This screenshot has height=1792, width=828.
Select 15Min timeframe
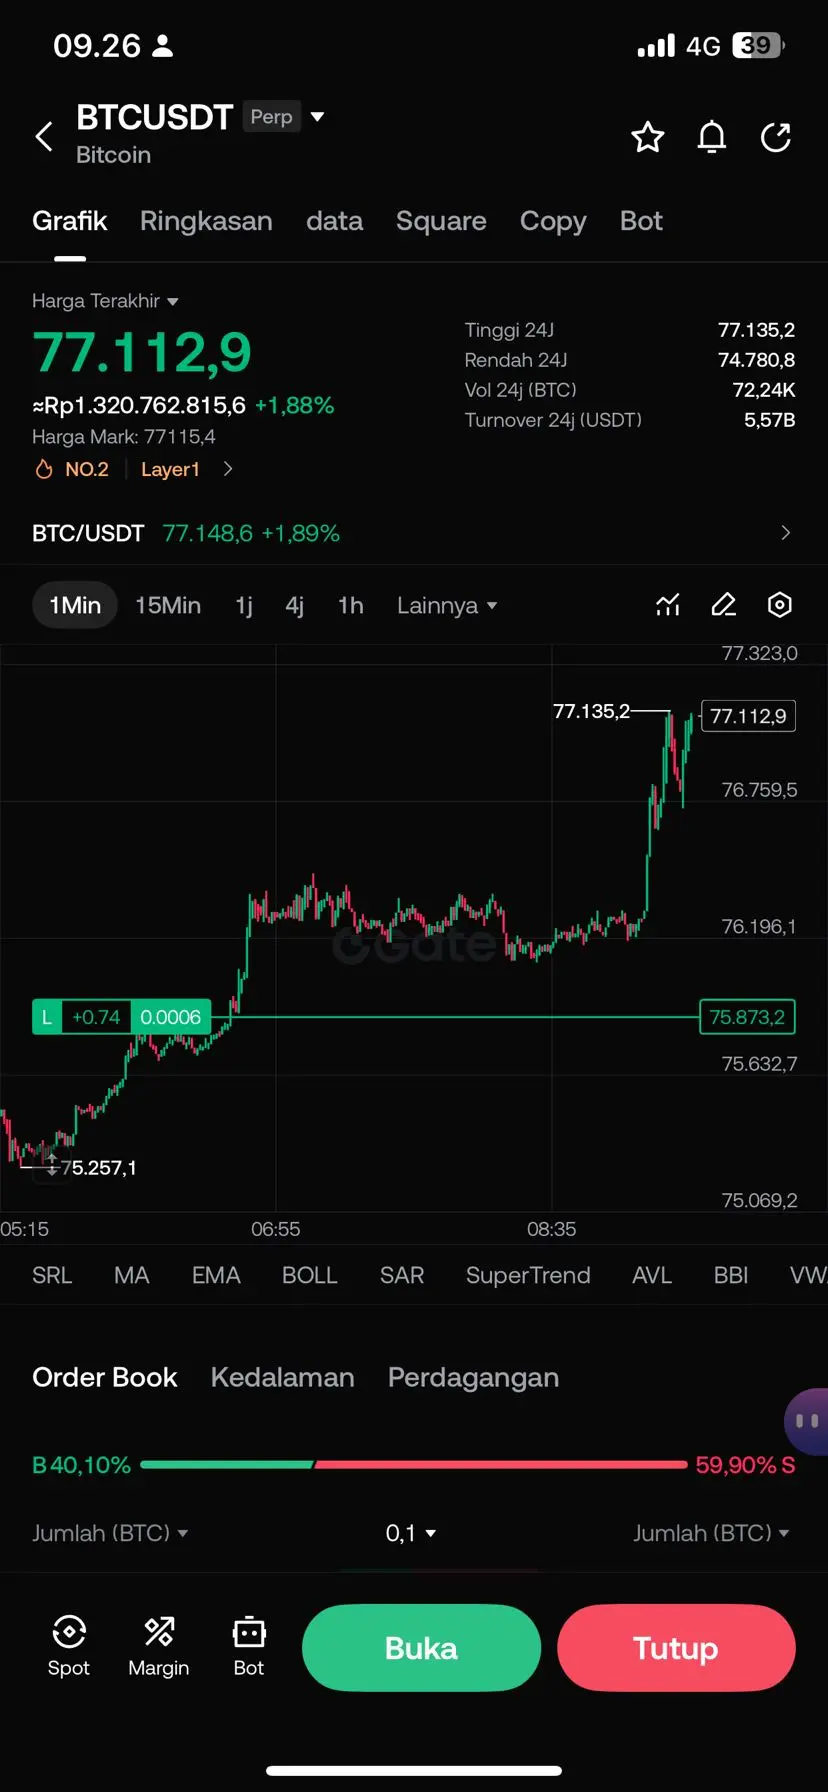[x=168, y=605]
